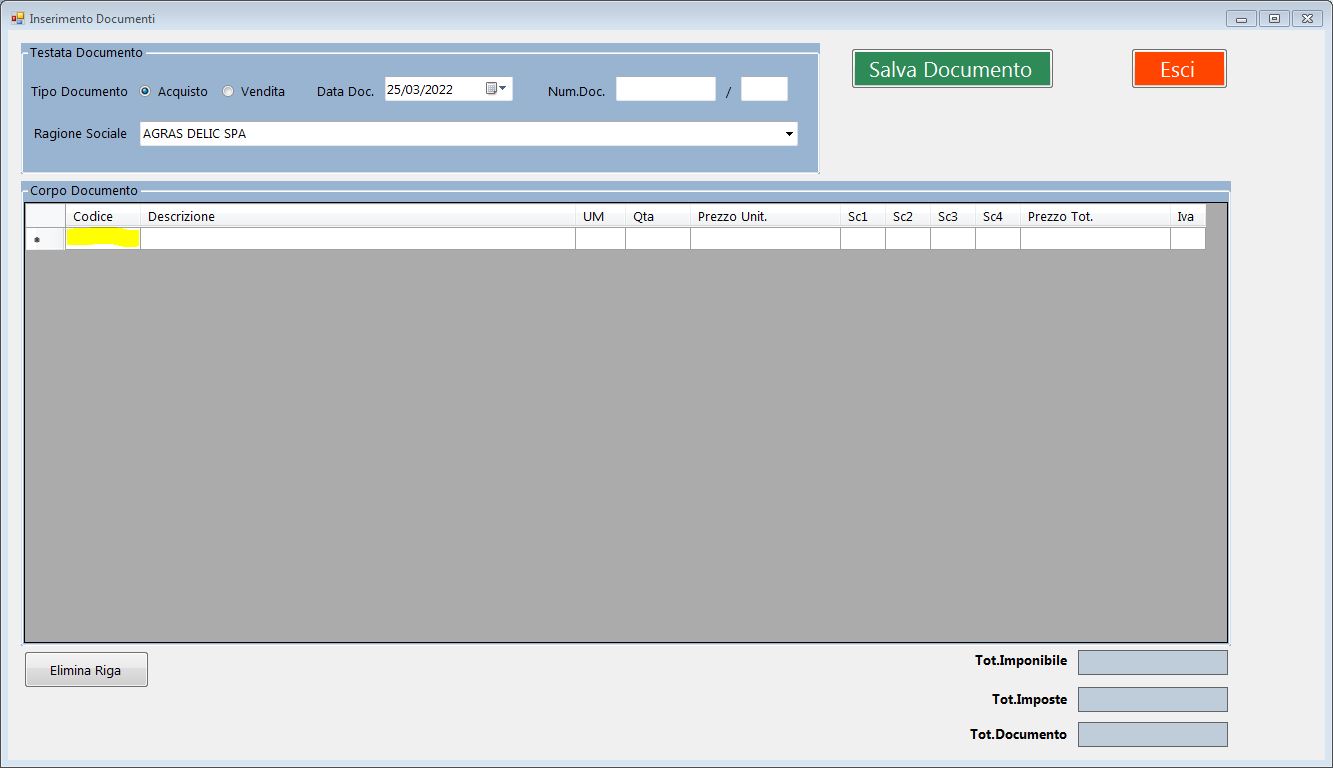The width and height of the screenshot is (1333, 768).
Task: Click the Sc3 column header
Action: (x=953, y=216)
